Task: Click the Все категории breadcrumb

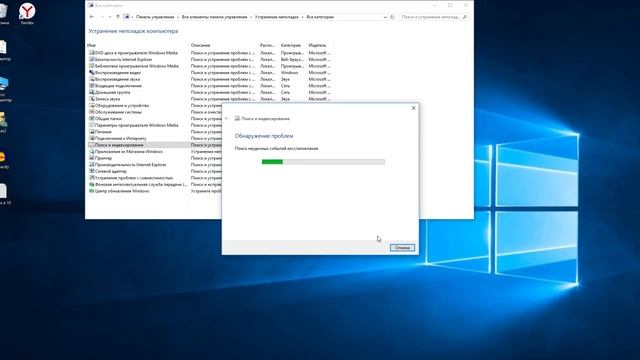Action: [x=320, y=17]
